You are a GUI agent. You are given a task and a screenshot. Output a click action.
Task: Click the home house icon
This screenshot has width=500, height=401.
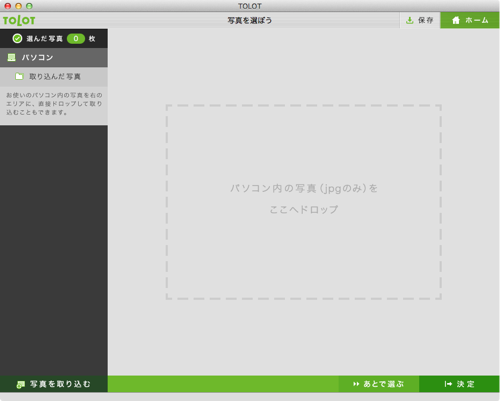456,20
